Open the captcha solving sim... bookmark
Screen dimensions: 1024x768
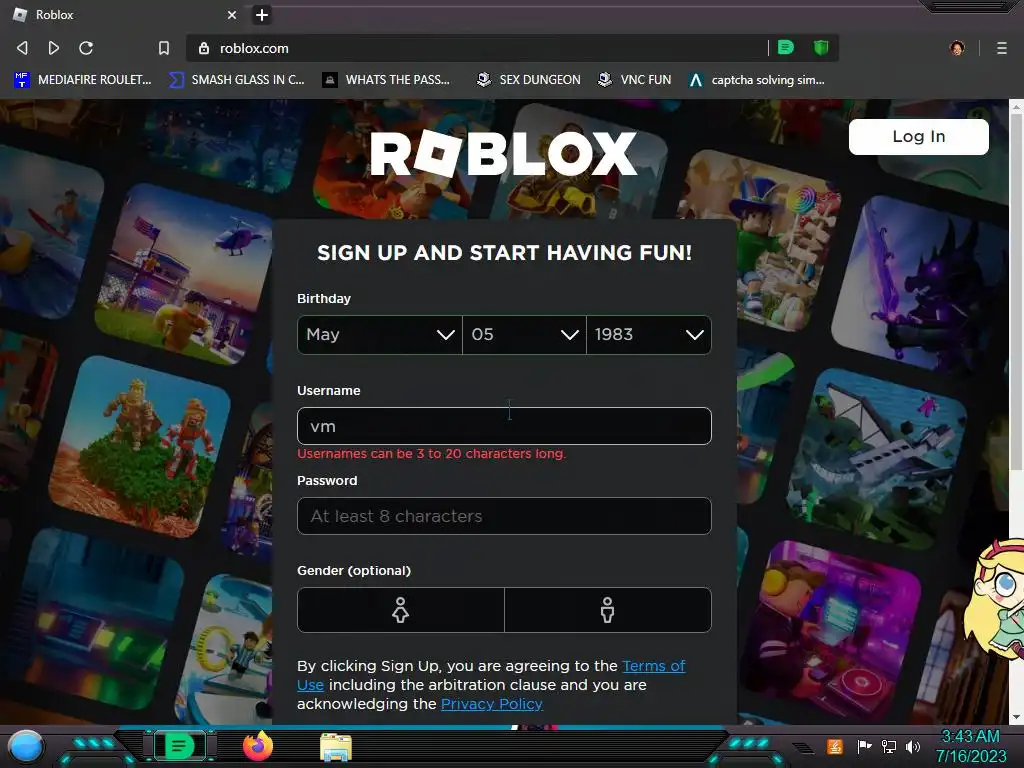point(757,80)
